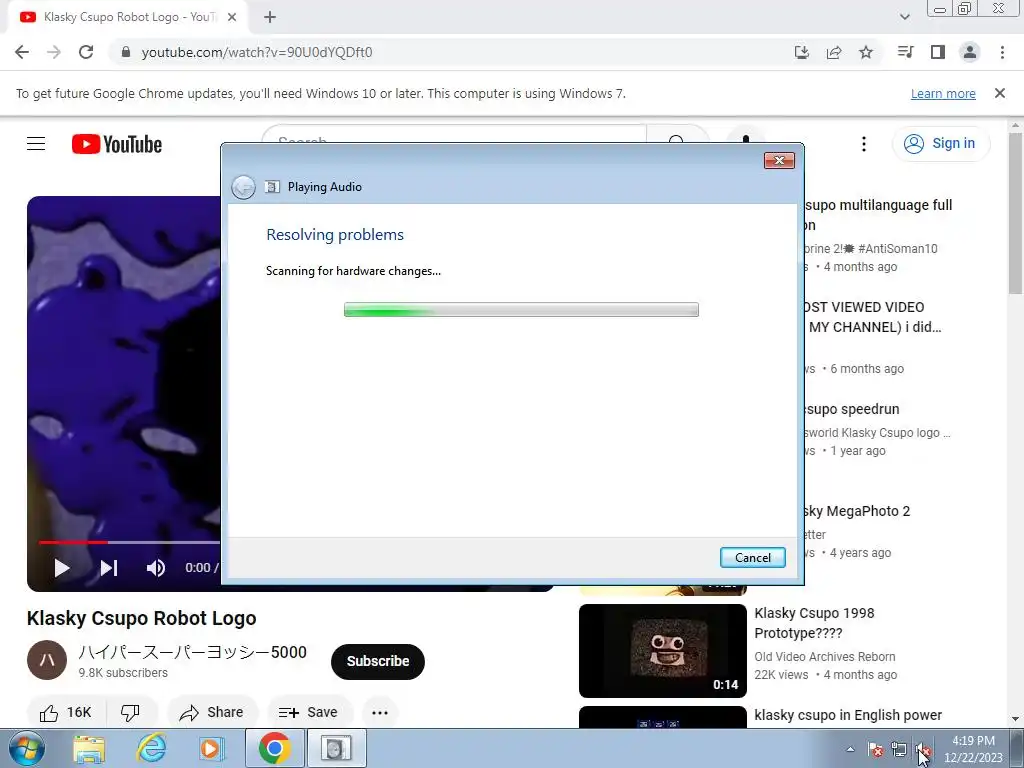Select the Klasky Csupo Robot Logo tab
Screen dimensions: 1024x768
(128, 18)
